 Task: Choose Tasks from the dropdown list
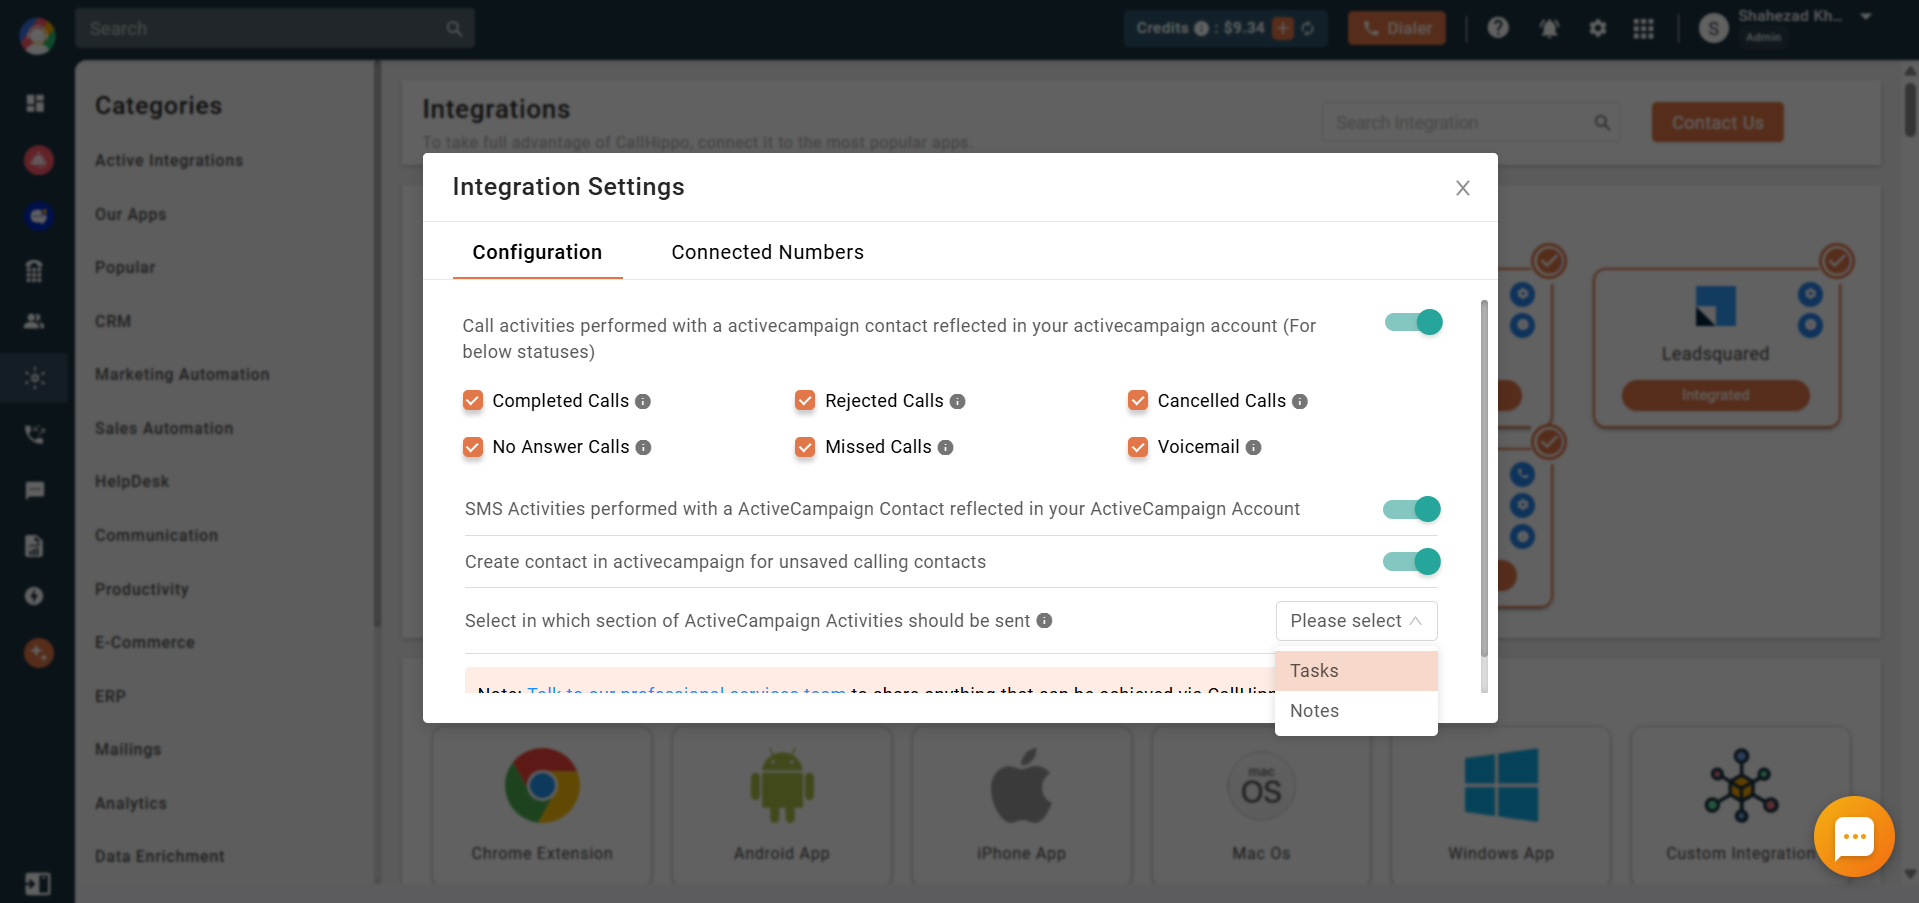[1356, 671]
